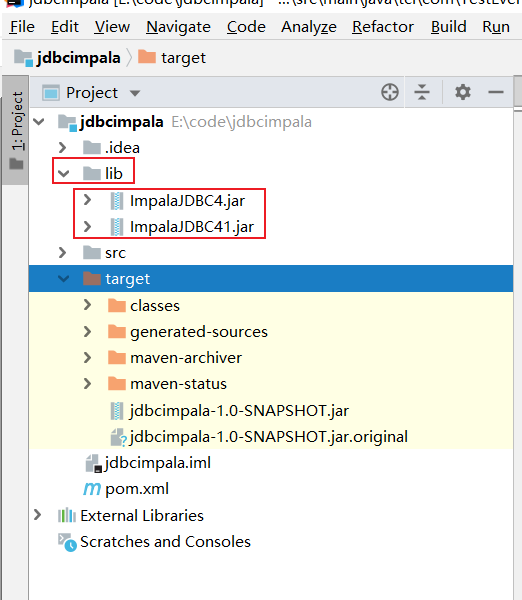Expand the maven-archiver folder
Image resolution: width=522 pixels, height=600 pixels.
87,357
